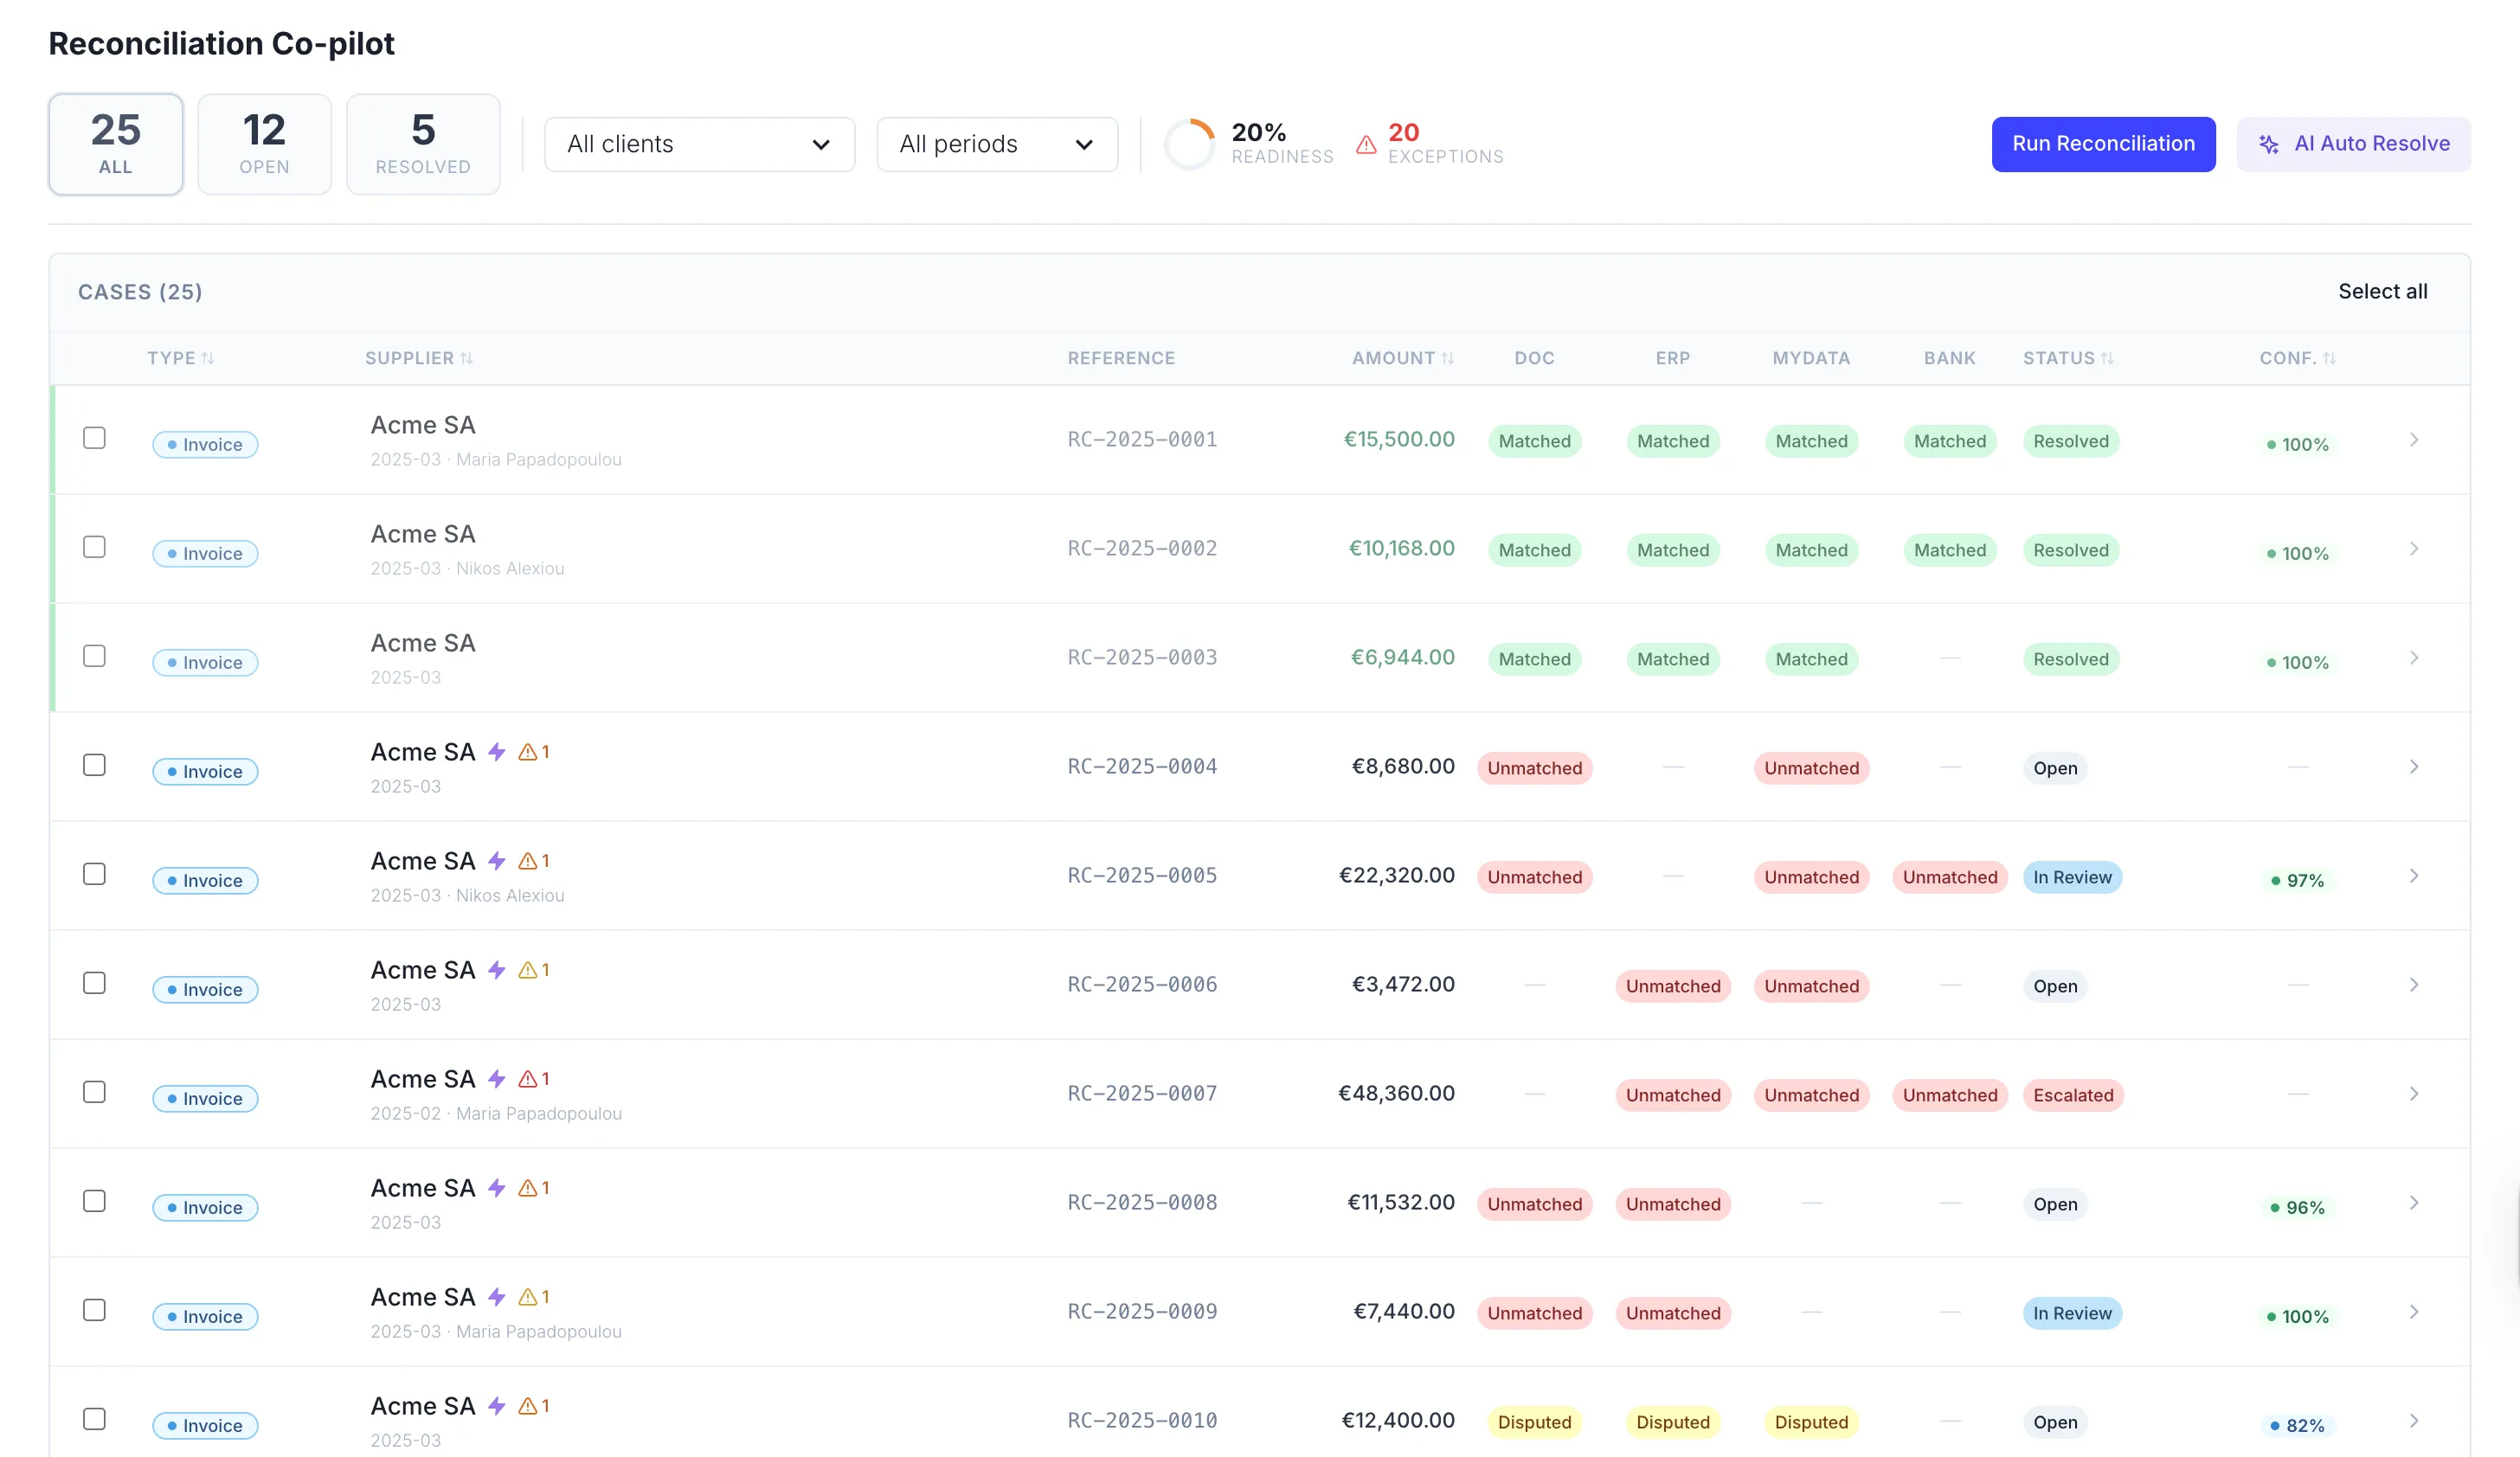Click Matched MYDATA badge on RC-2025-0003
The image size is (2520, 1457).
tap(1811, 659)
